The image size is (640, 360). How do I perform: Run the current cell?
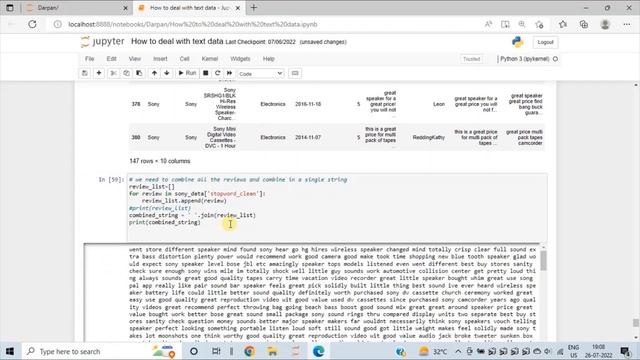coord(187,73)
